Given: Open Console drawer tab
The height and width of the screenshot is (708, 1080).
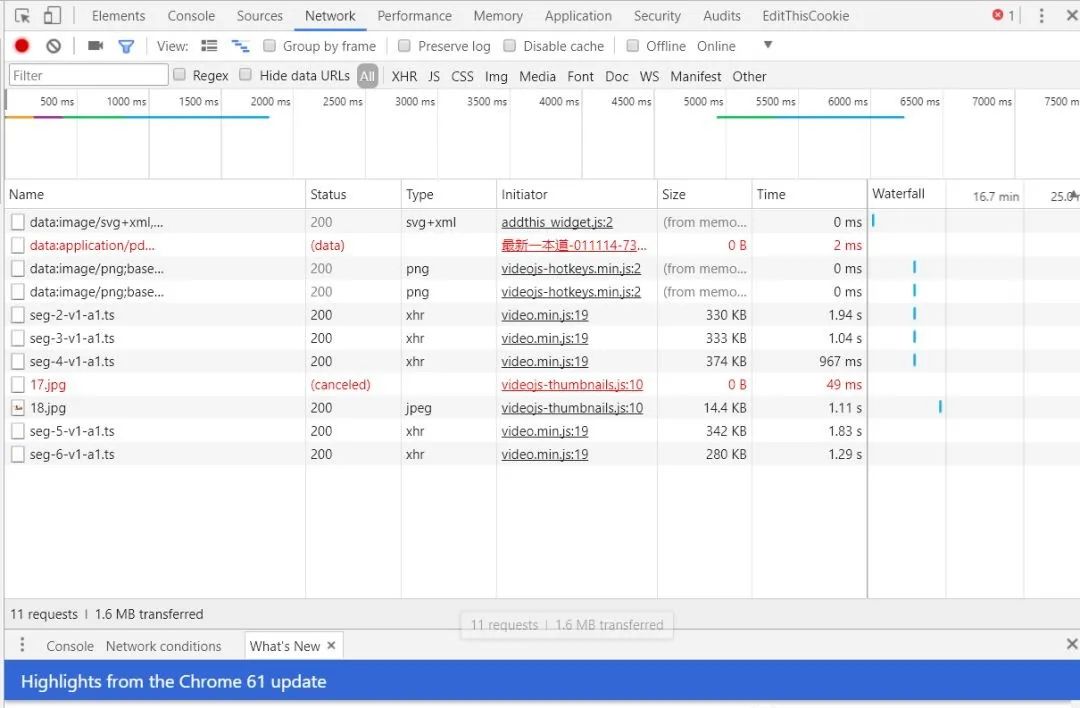Looking at the screenshot, I should pyautogui.click(x=70, y=646).
